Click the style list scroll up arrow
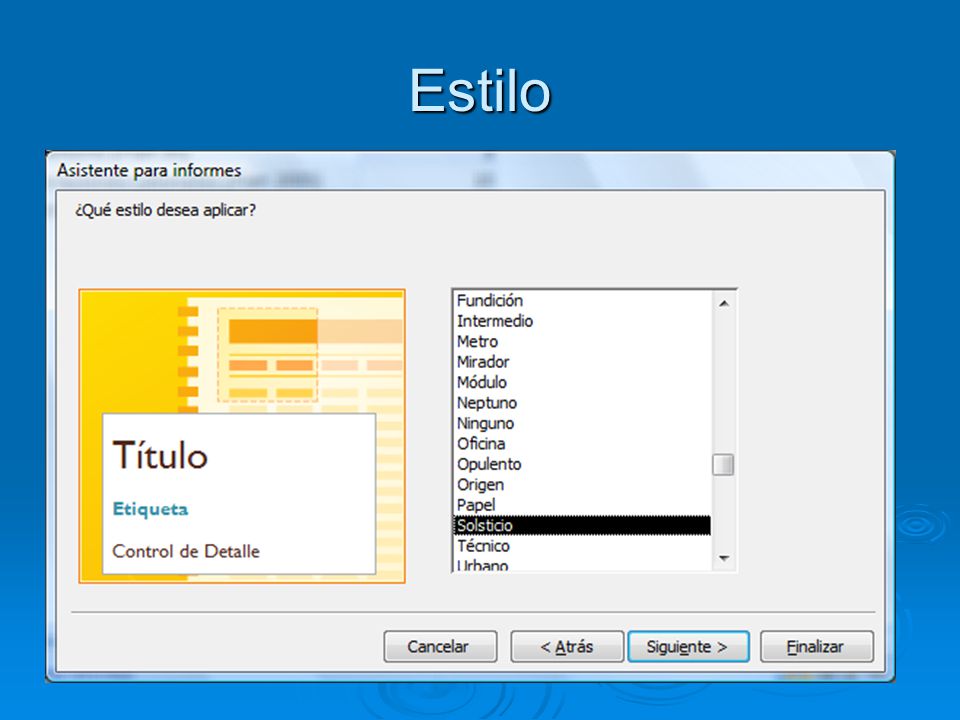Image resolution: width=960 pixels, height=720 pixels. [x=724, y=303]
